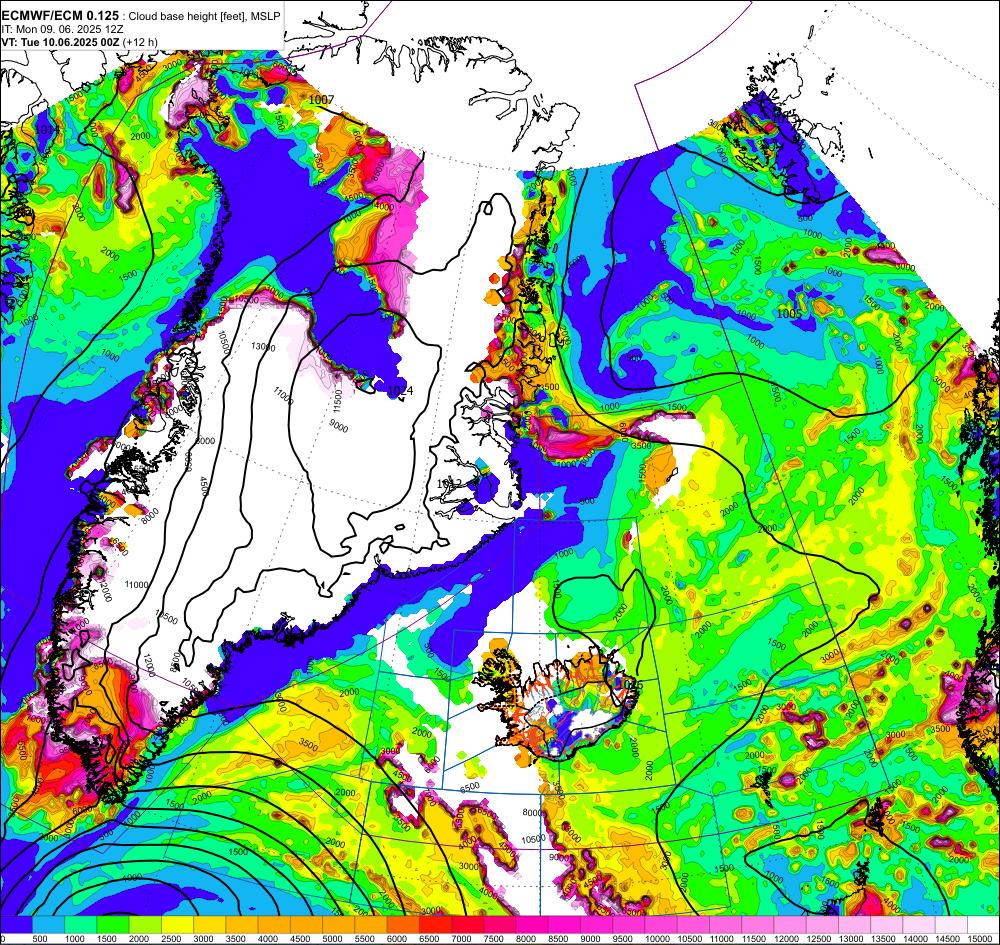
Task: Pick the light blue 500–1000 legend swatch
Action: click(x=48, y=925)
